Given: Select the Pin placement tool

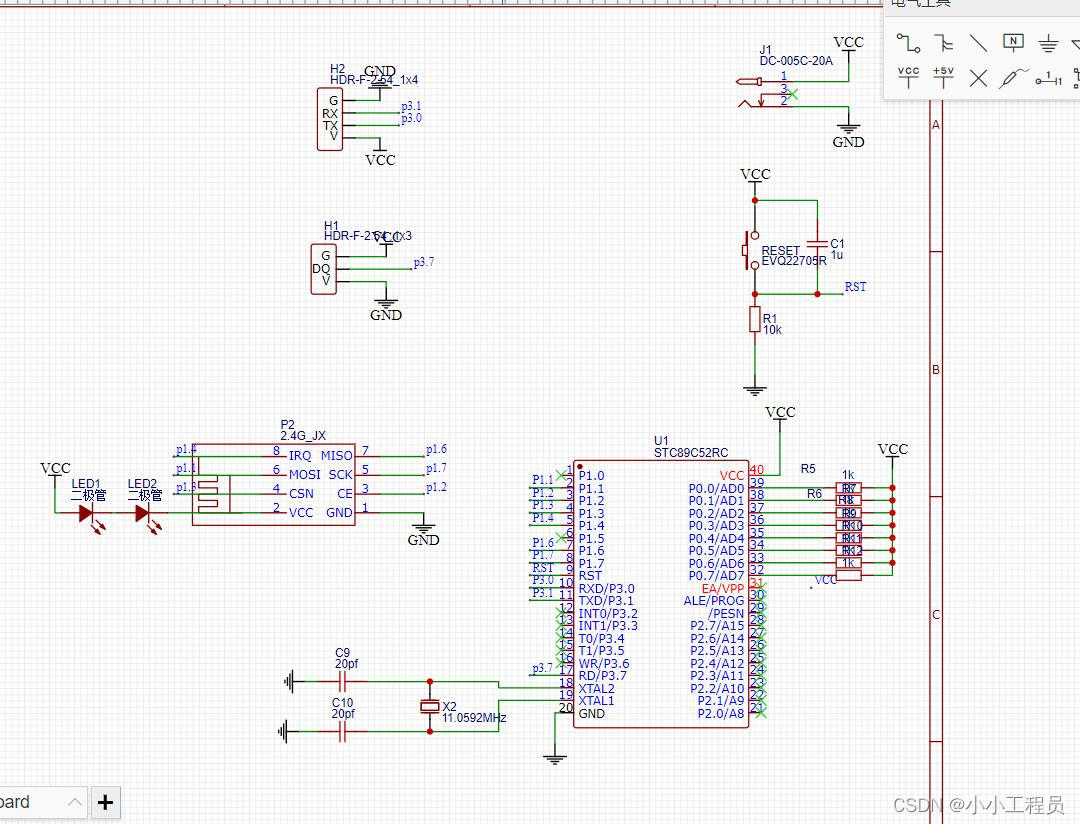Looking at the screenshot, I should click(1048, 78).
